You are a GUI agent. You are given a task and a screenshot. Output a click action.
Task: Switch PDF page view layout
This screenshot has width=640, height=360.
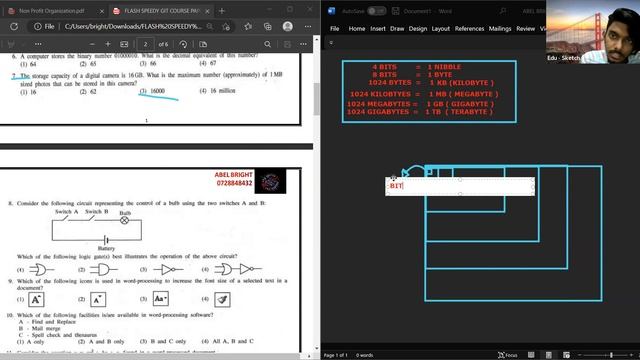[203, 44]
